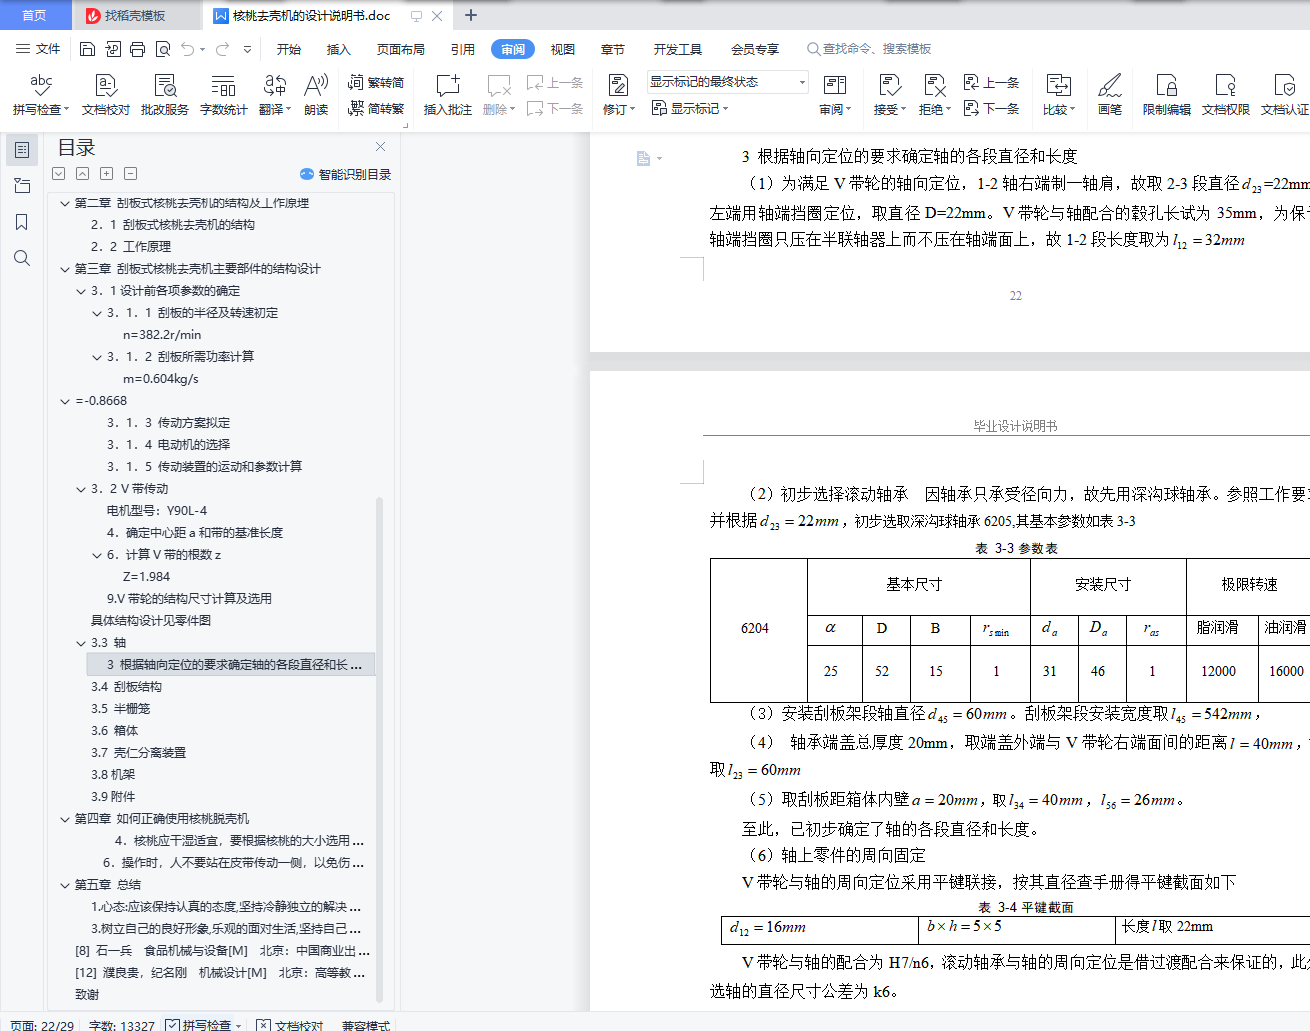Collapse the 3.3 轴 node
Image resolution: width=1310 pixels, height=1031 pixels.
tap(81, 643)
